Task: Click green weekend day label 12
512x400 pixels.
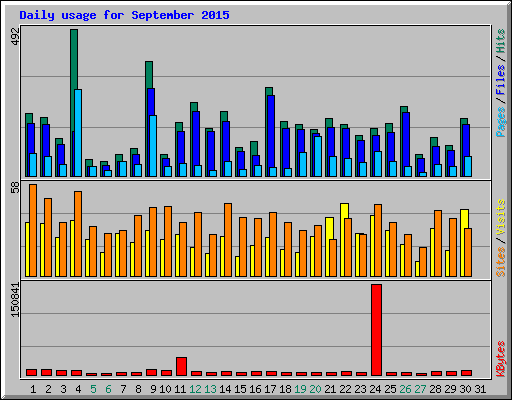Action: point(195,389)
